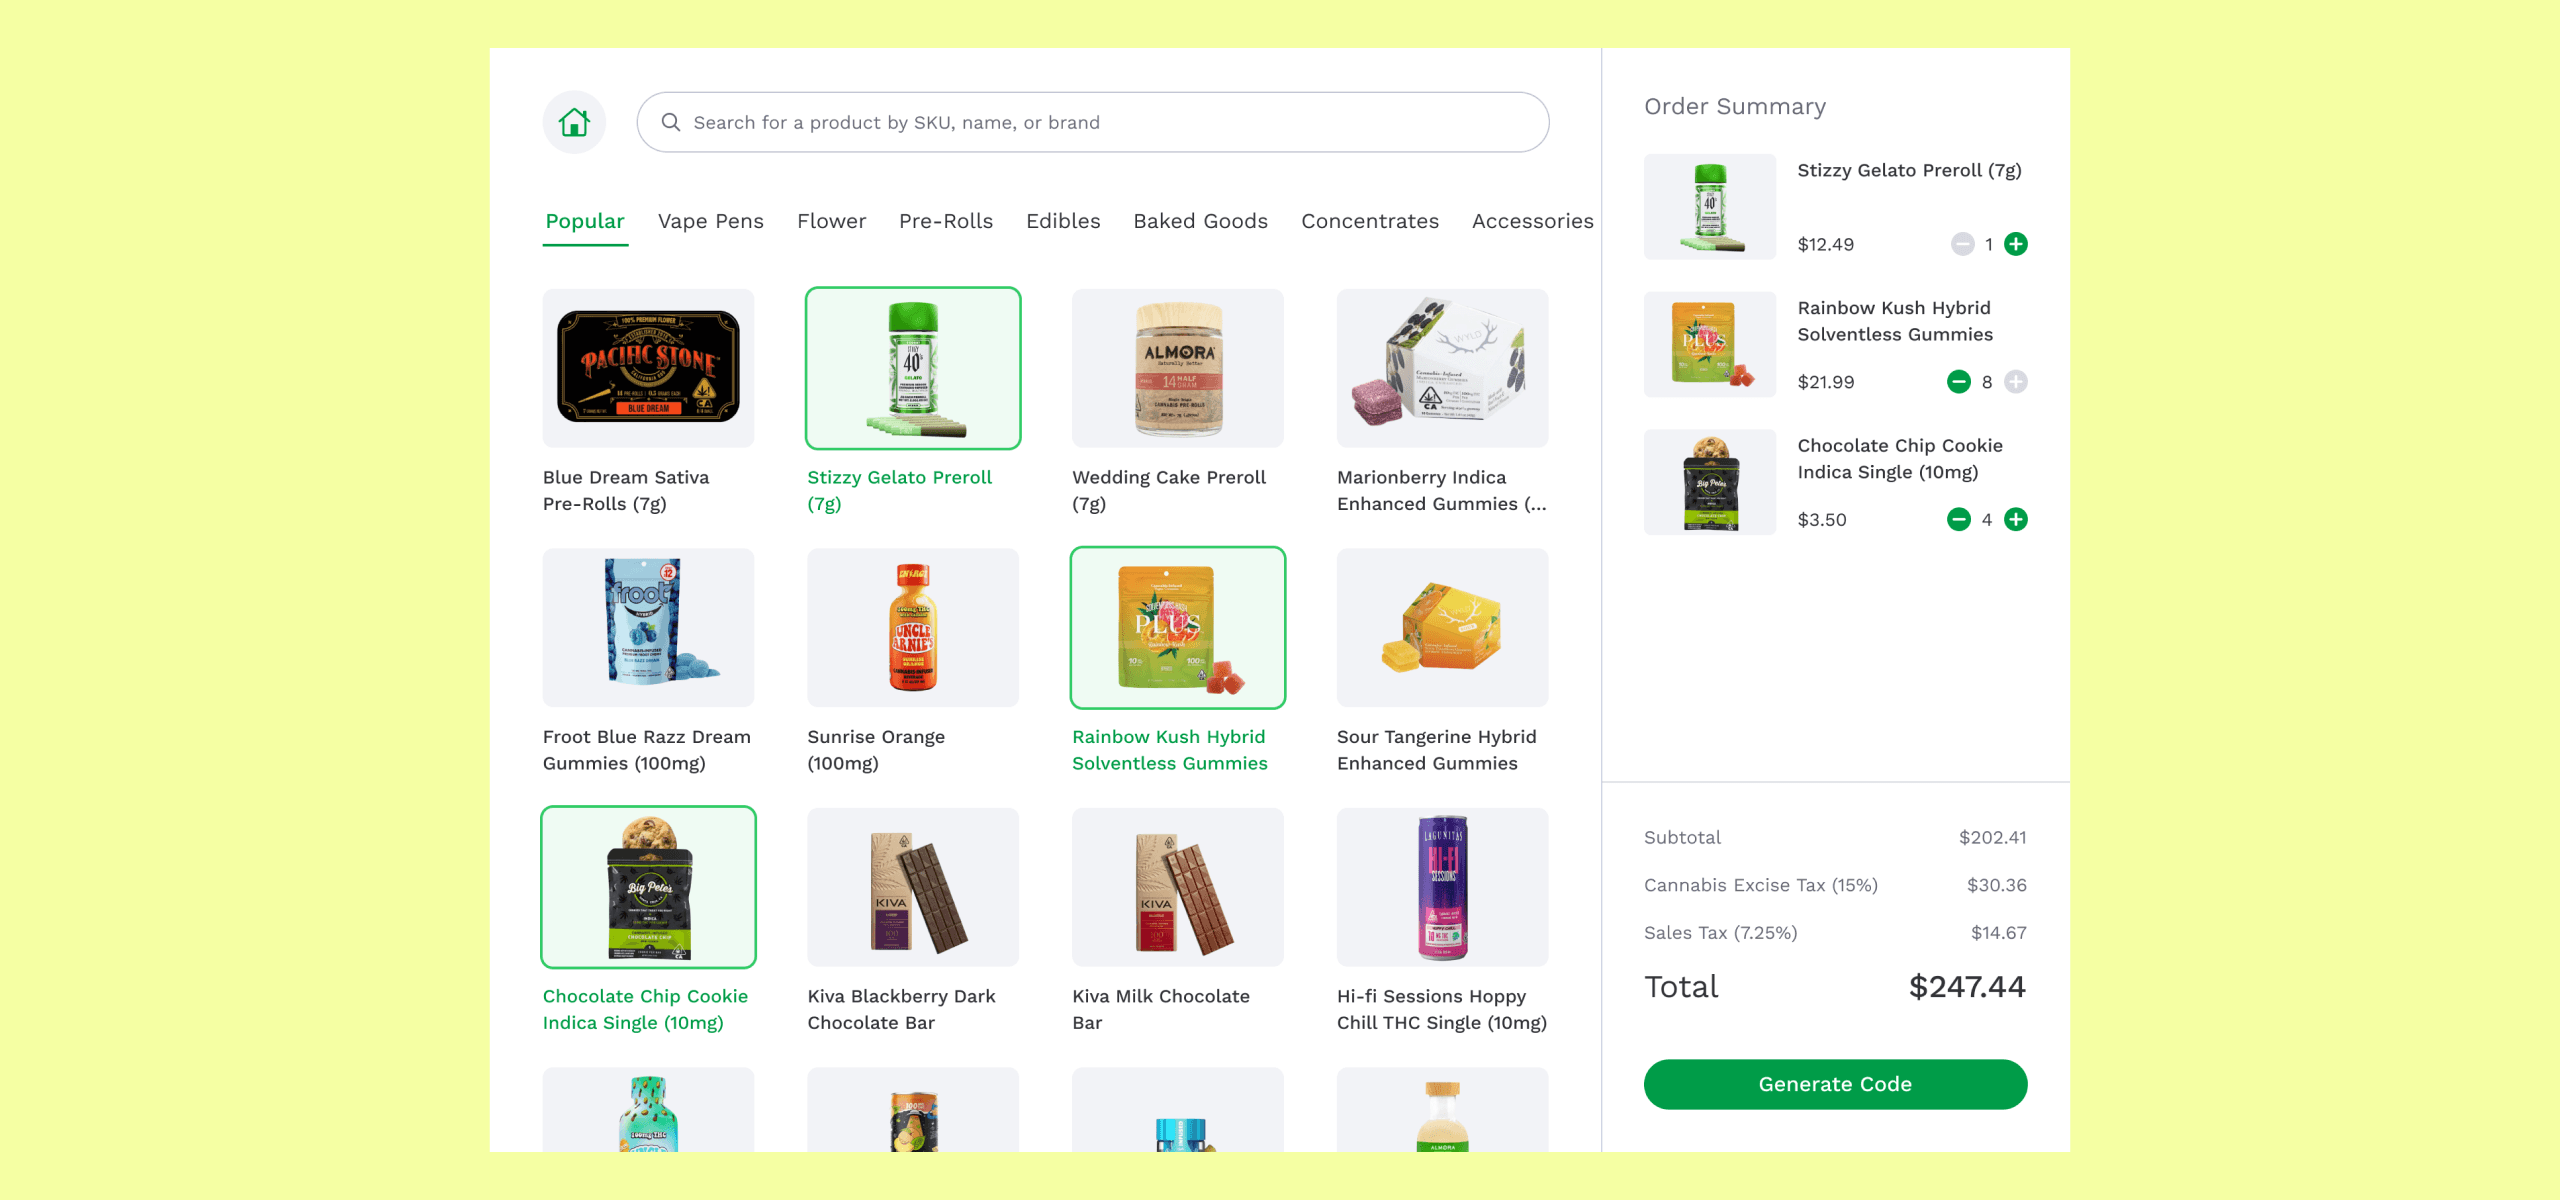Click the home icon button
The height and width of the screenshot is (1200, 2560).
[574, 122]
